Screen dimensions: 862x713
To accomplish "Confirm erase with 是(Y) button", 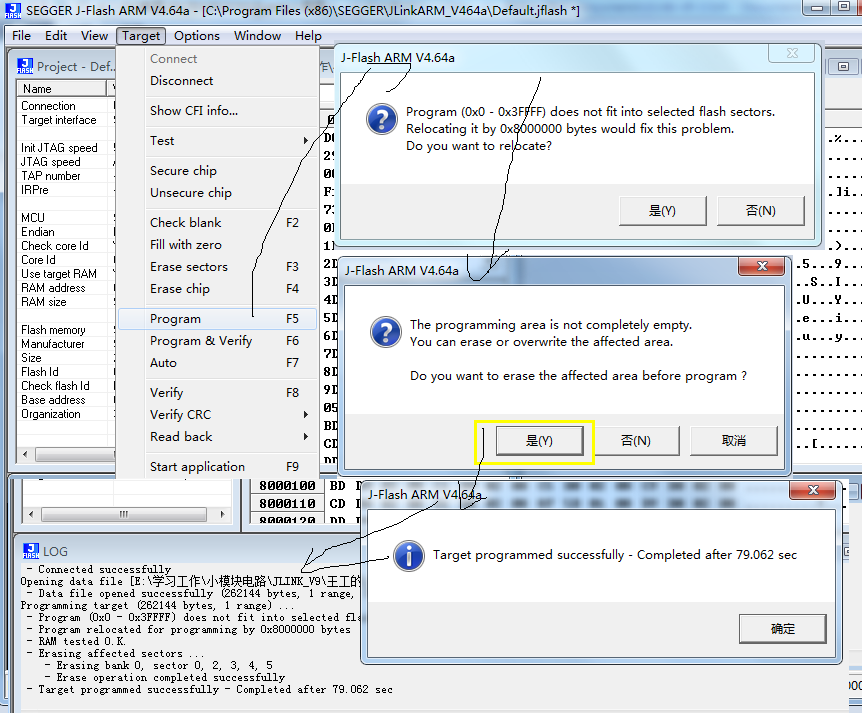I will (x=539, y=440).
